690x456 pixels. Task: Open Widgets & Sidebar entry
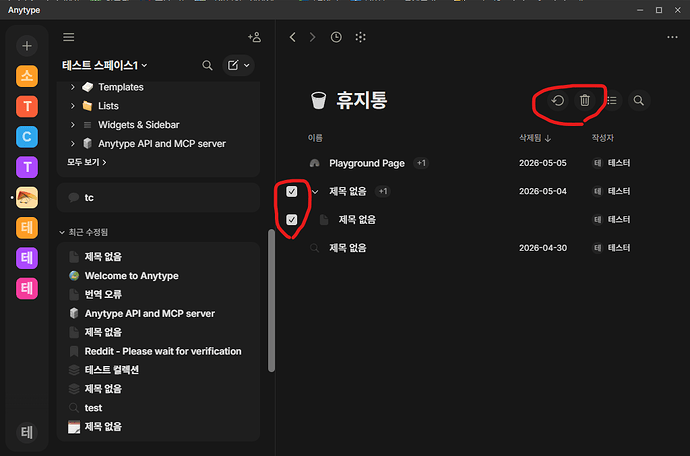[x=139, y=125]
